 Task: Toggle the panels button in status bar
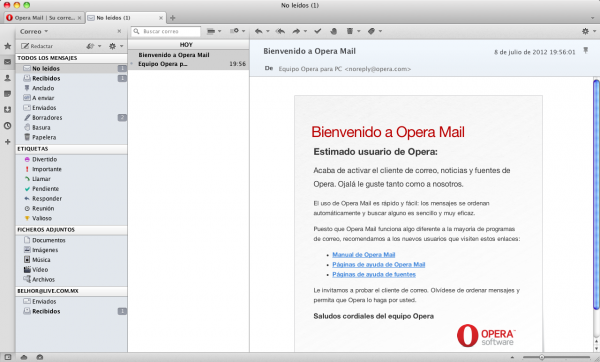8,357
